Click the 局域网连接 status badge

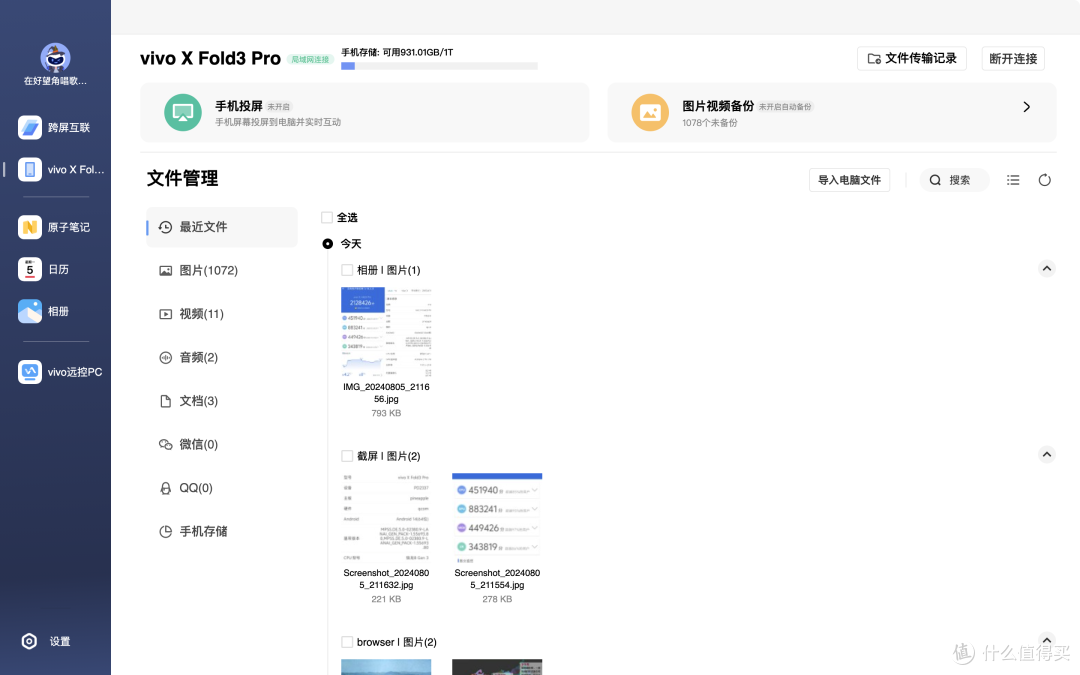tap(310, 59)
